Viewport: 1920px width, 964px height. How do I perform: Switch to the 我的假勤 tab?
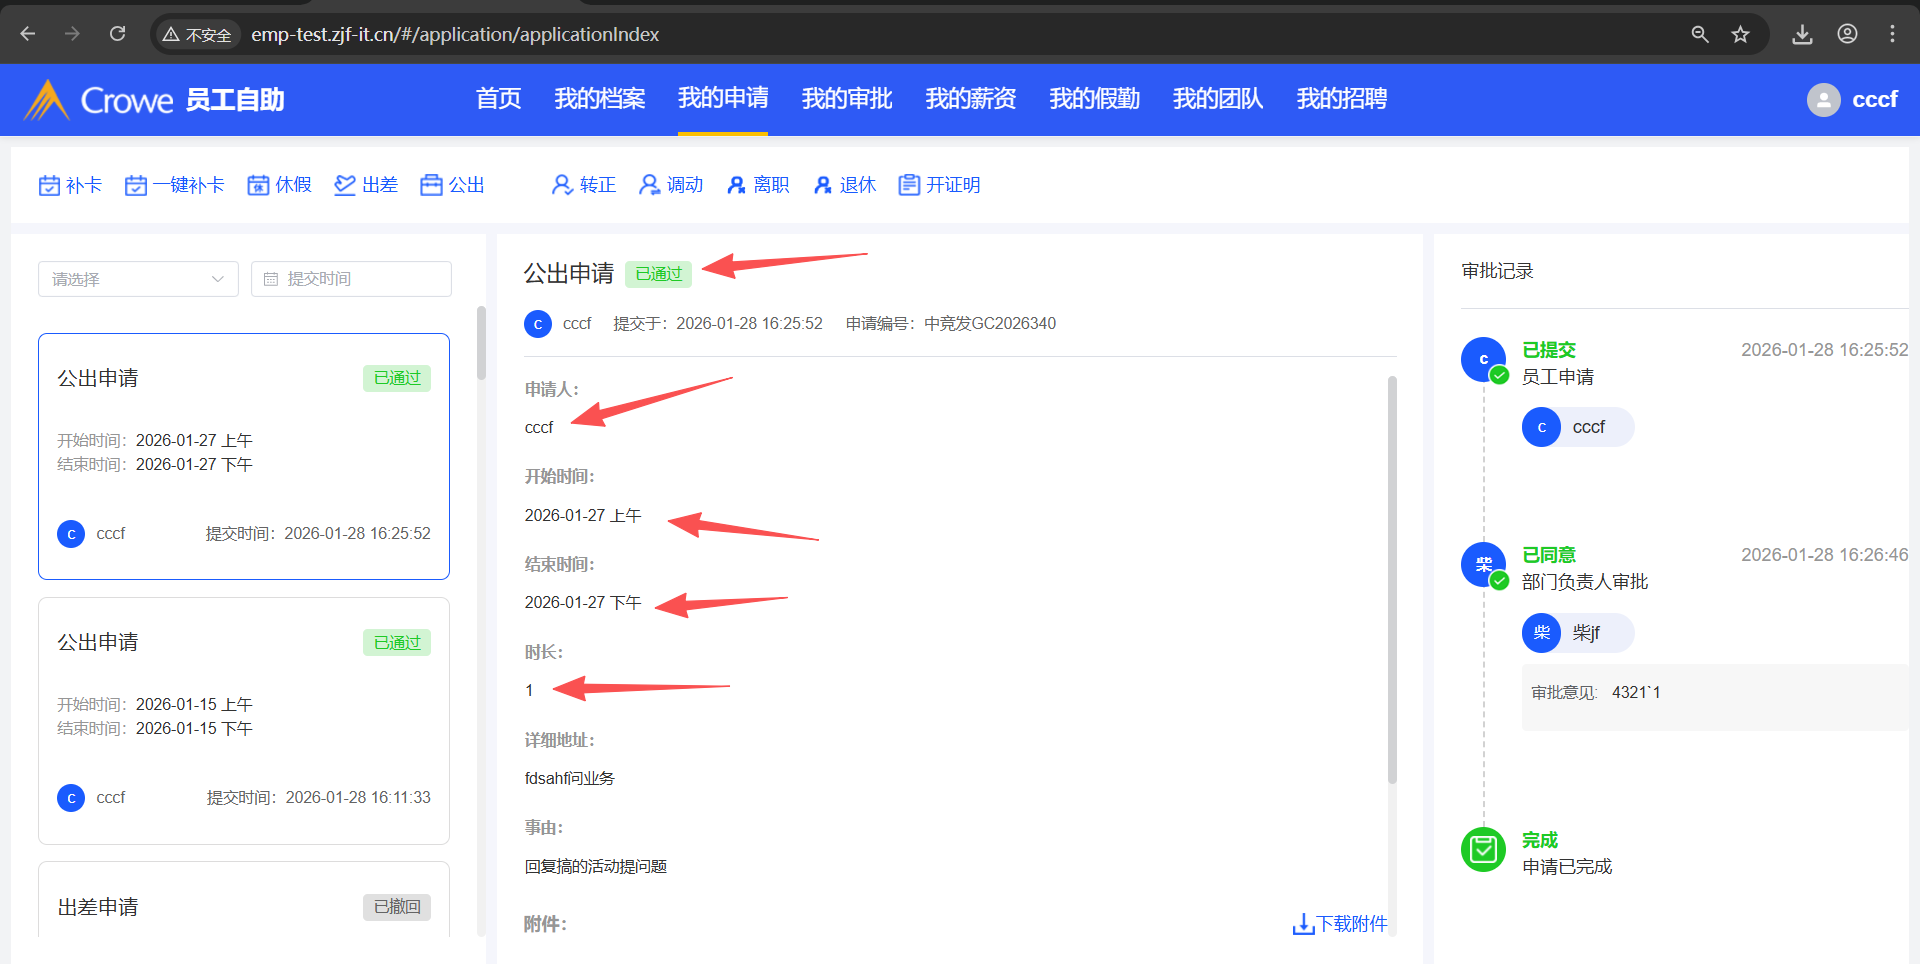pos(1095,99)
